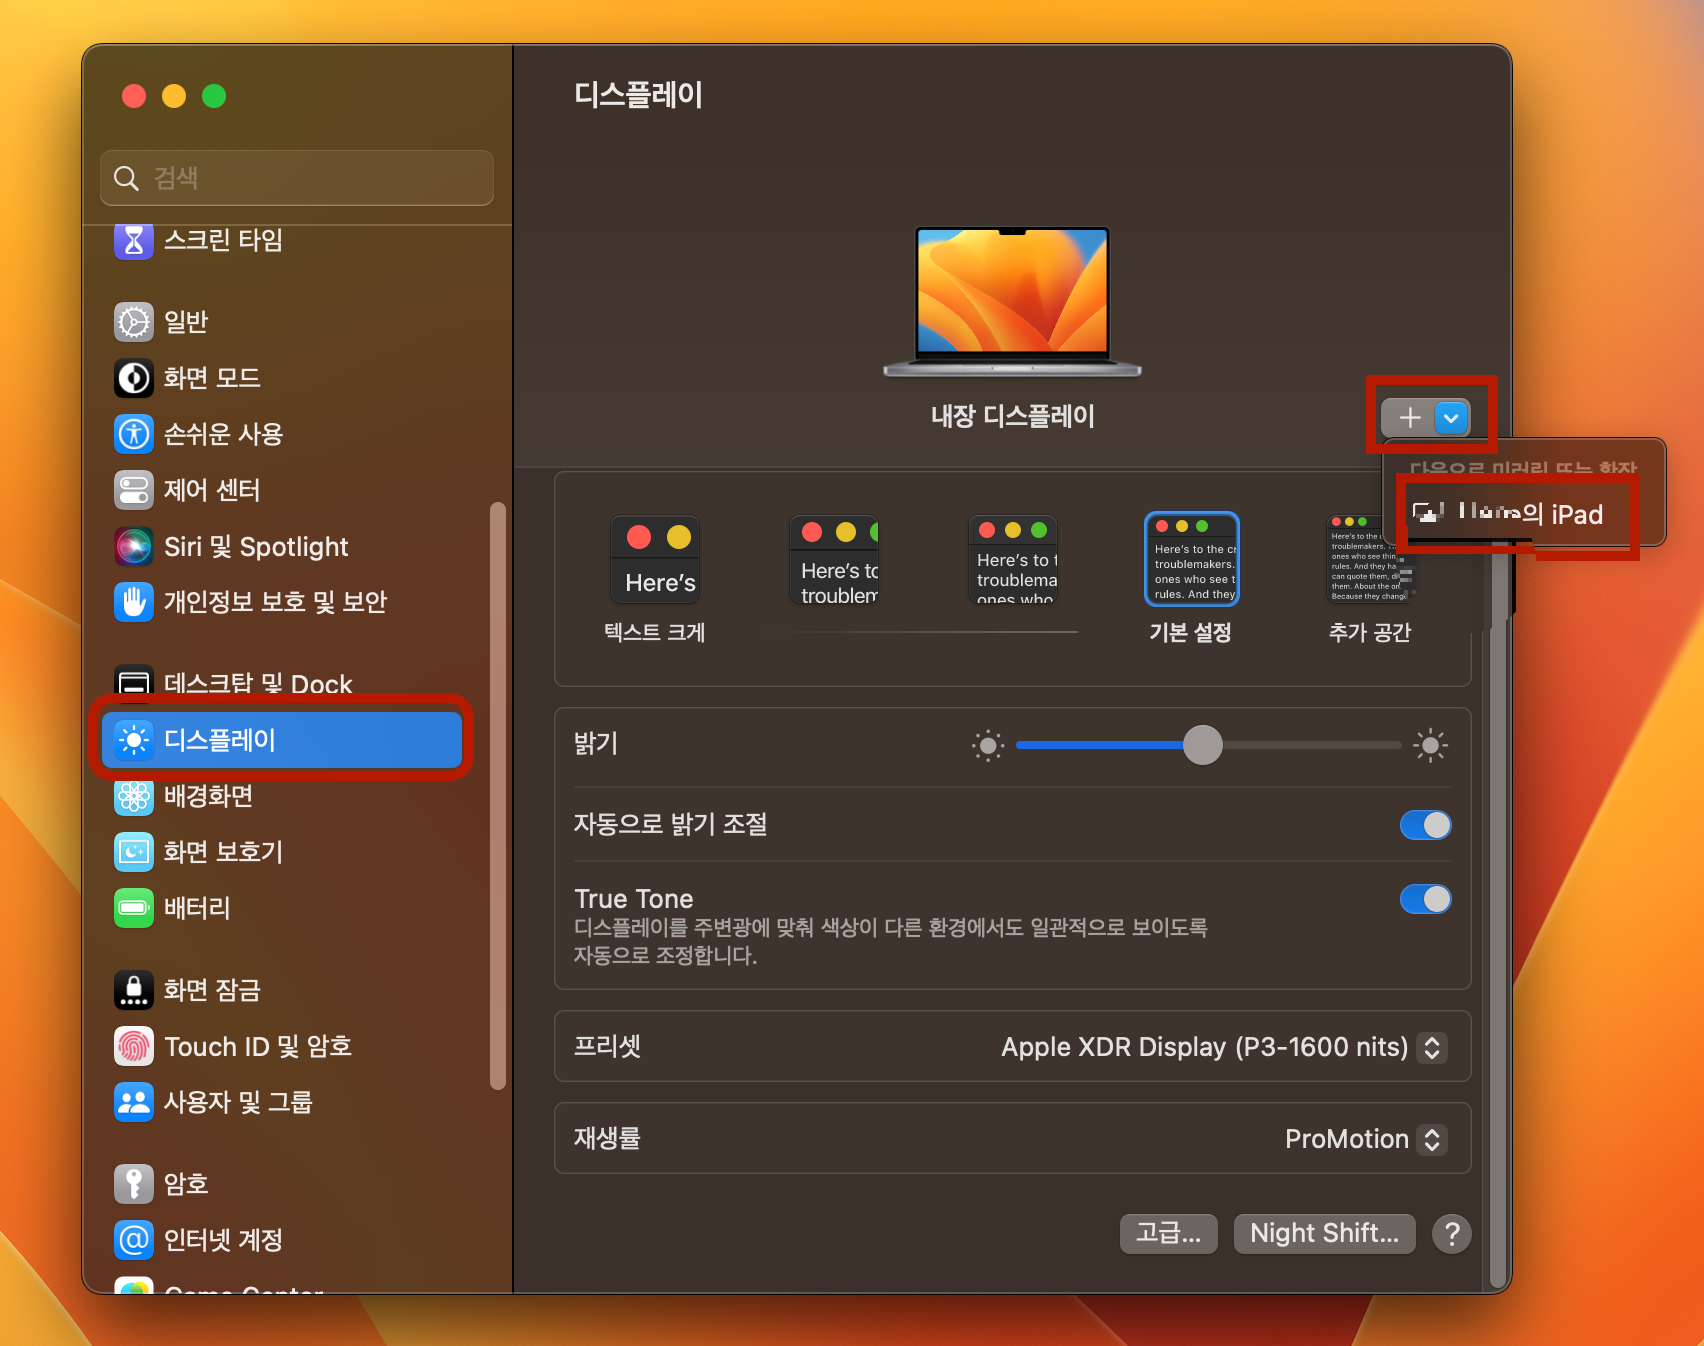The width and height of the screenshot is (1704, 1346).
Task: Open Siri 및 Spotlight icon
Action: point(134,546)
